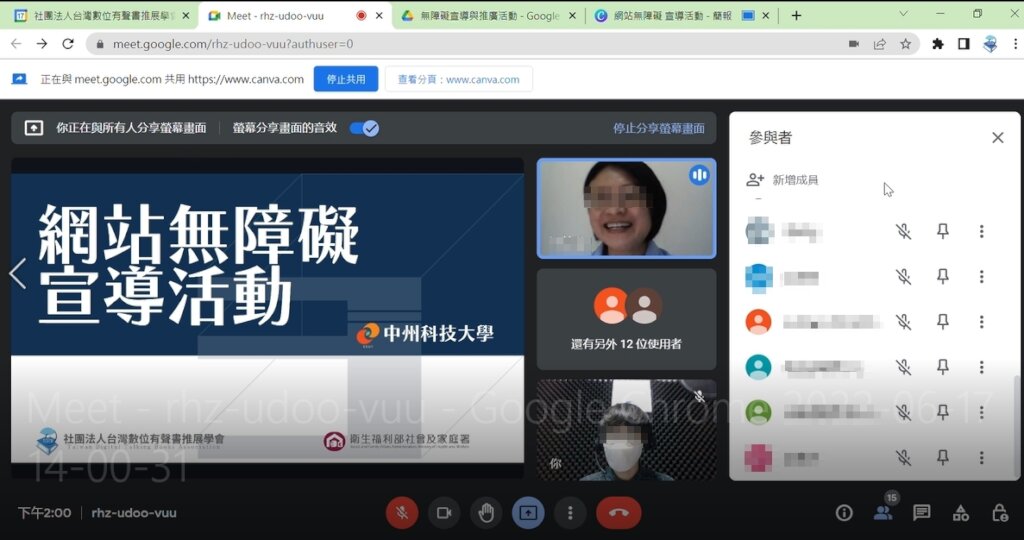Raise hand in the meeting

(x=486, y=513)
